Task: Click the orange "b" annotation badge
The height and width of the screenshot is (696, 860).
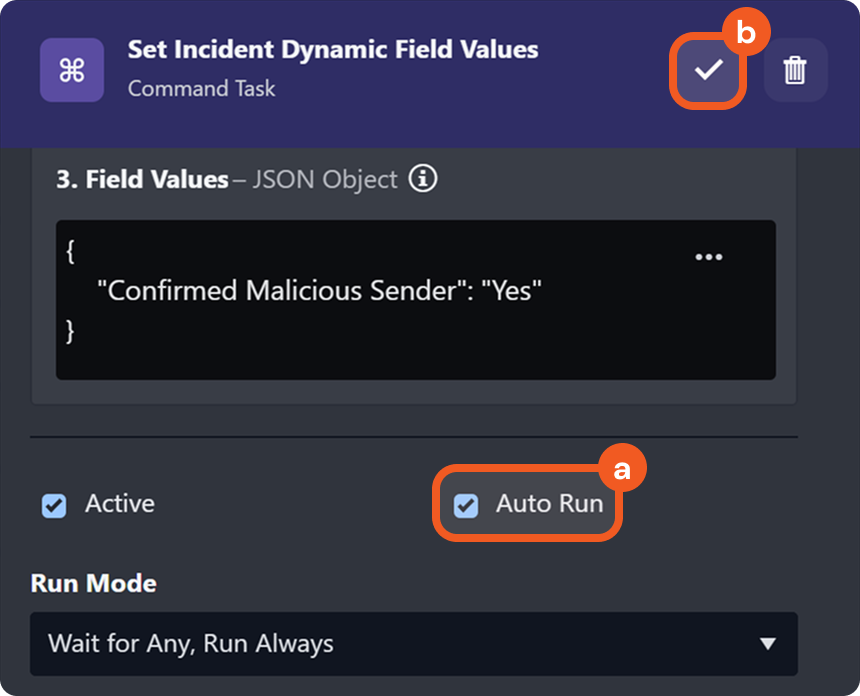Action: pyautogui.click(x=746, y=33)
